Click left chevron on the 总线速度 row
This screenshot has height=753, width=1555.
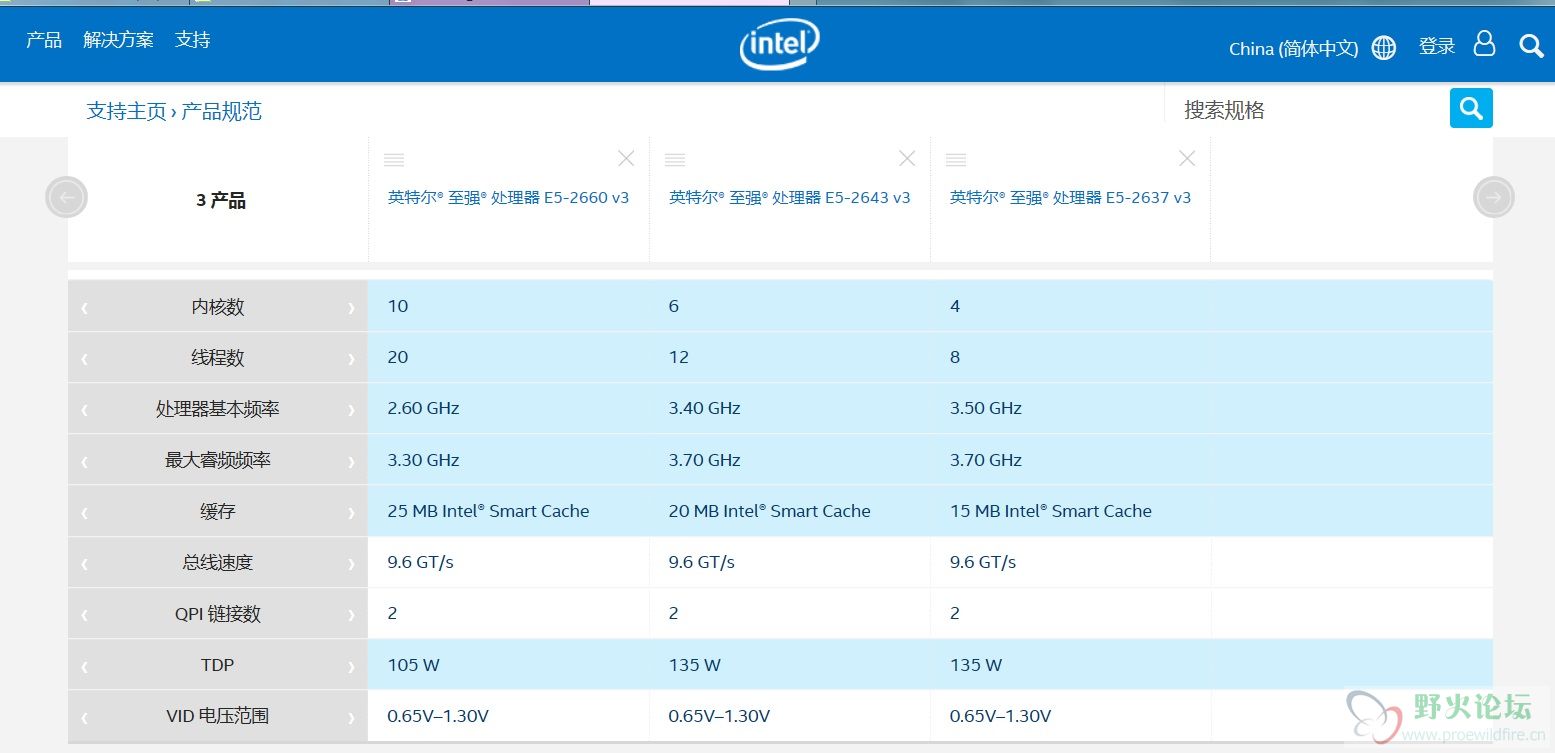pyautogui.click(x=84, y=564)
